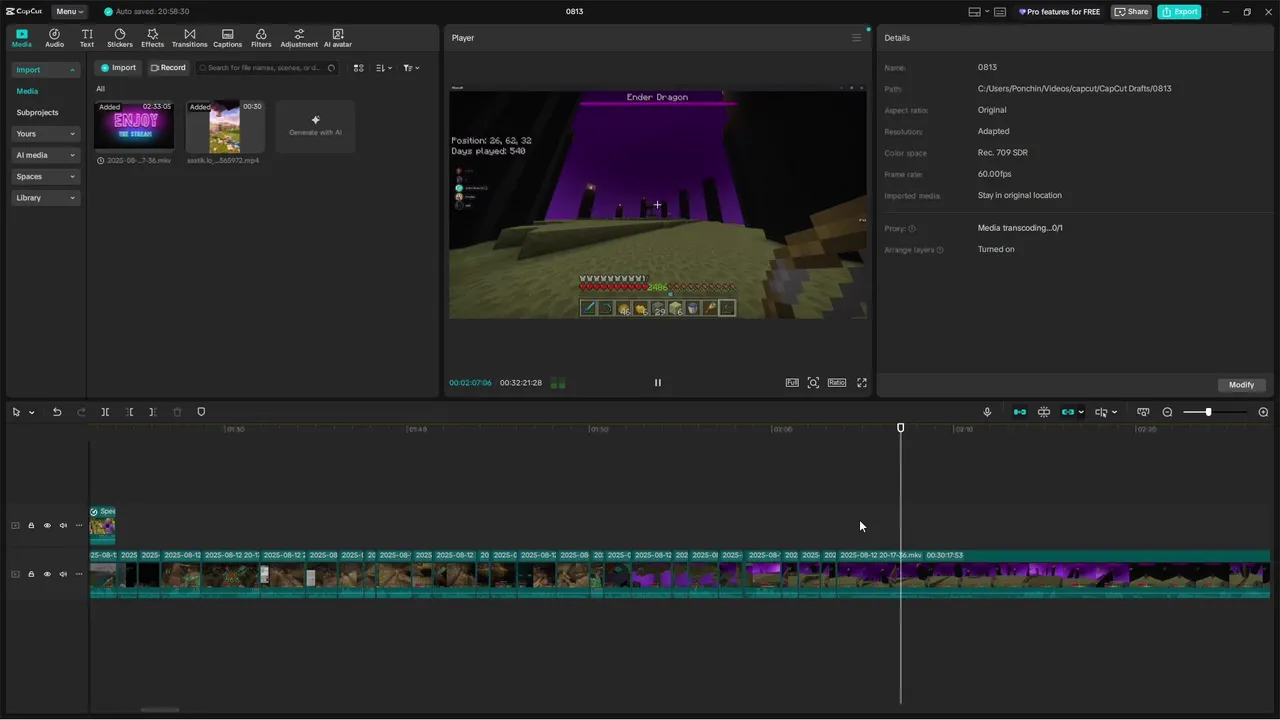Open the media sort dropdown
Image resolution: width=1280 pixels, height=720 pixels.
[x=384, y=68]
